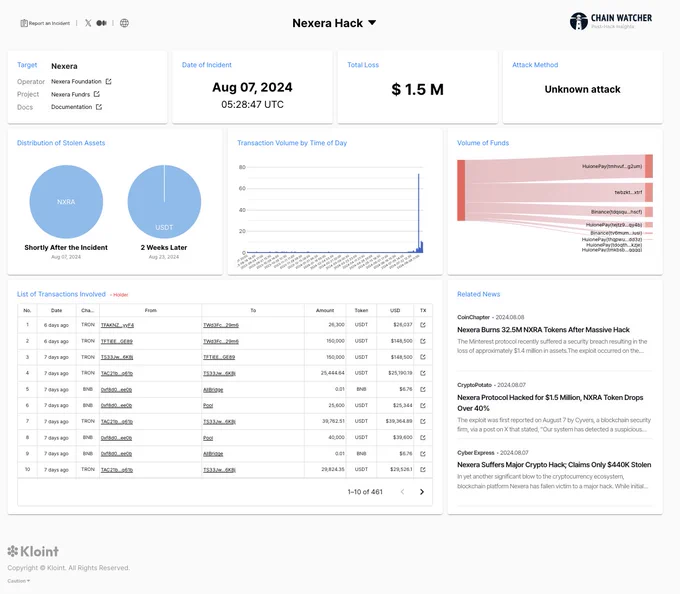Open news Nexera Suffers Major Crypto Hack

coord(554,465)
